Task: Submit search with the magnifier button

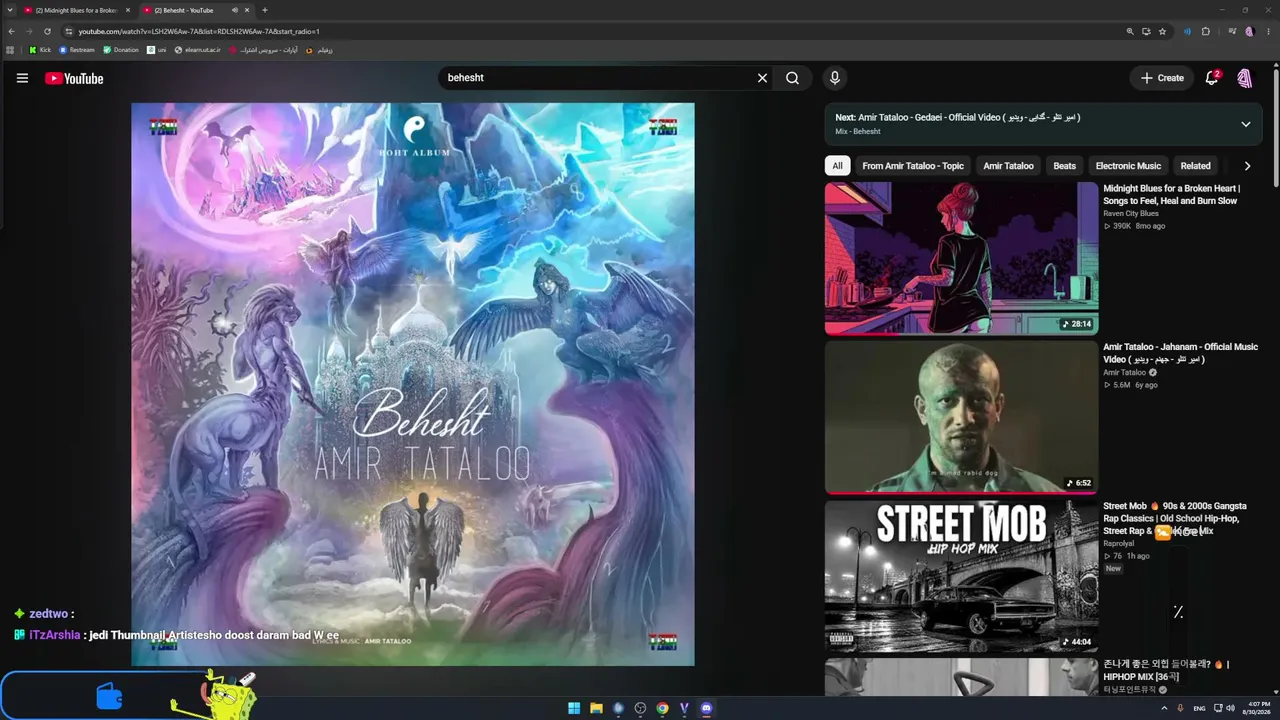Action: click(x=792, y=78)
